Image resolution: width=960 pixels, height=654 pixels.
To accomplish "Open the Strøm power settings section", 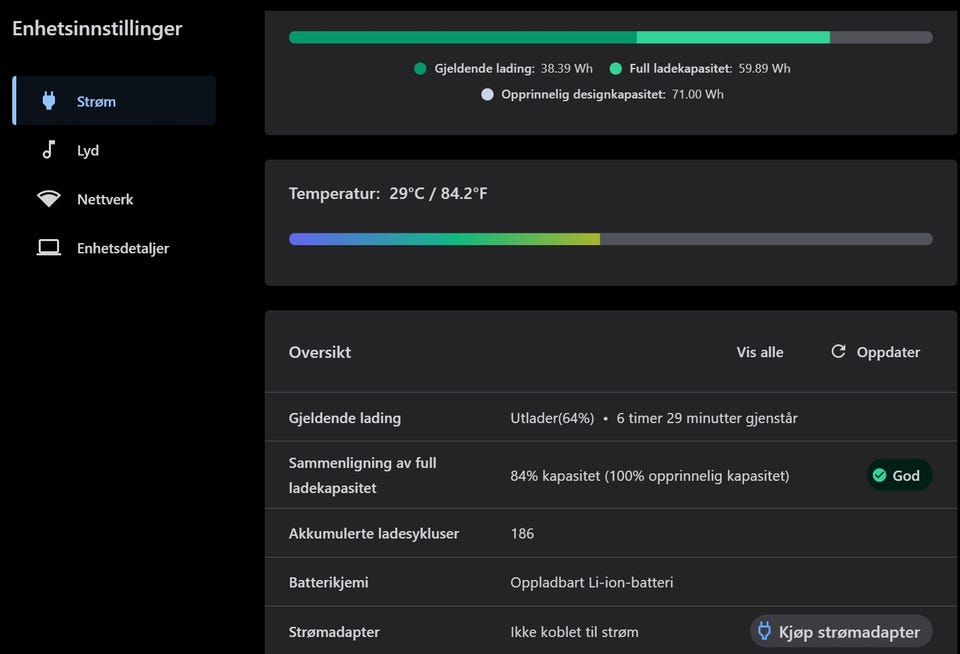I will [x=114, y=101].
